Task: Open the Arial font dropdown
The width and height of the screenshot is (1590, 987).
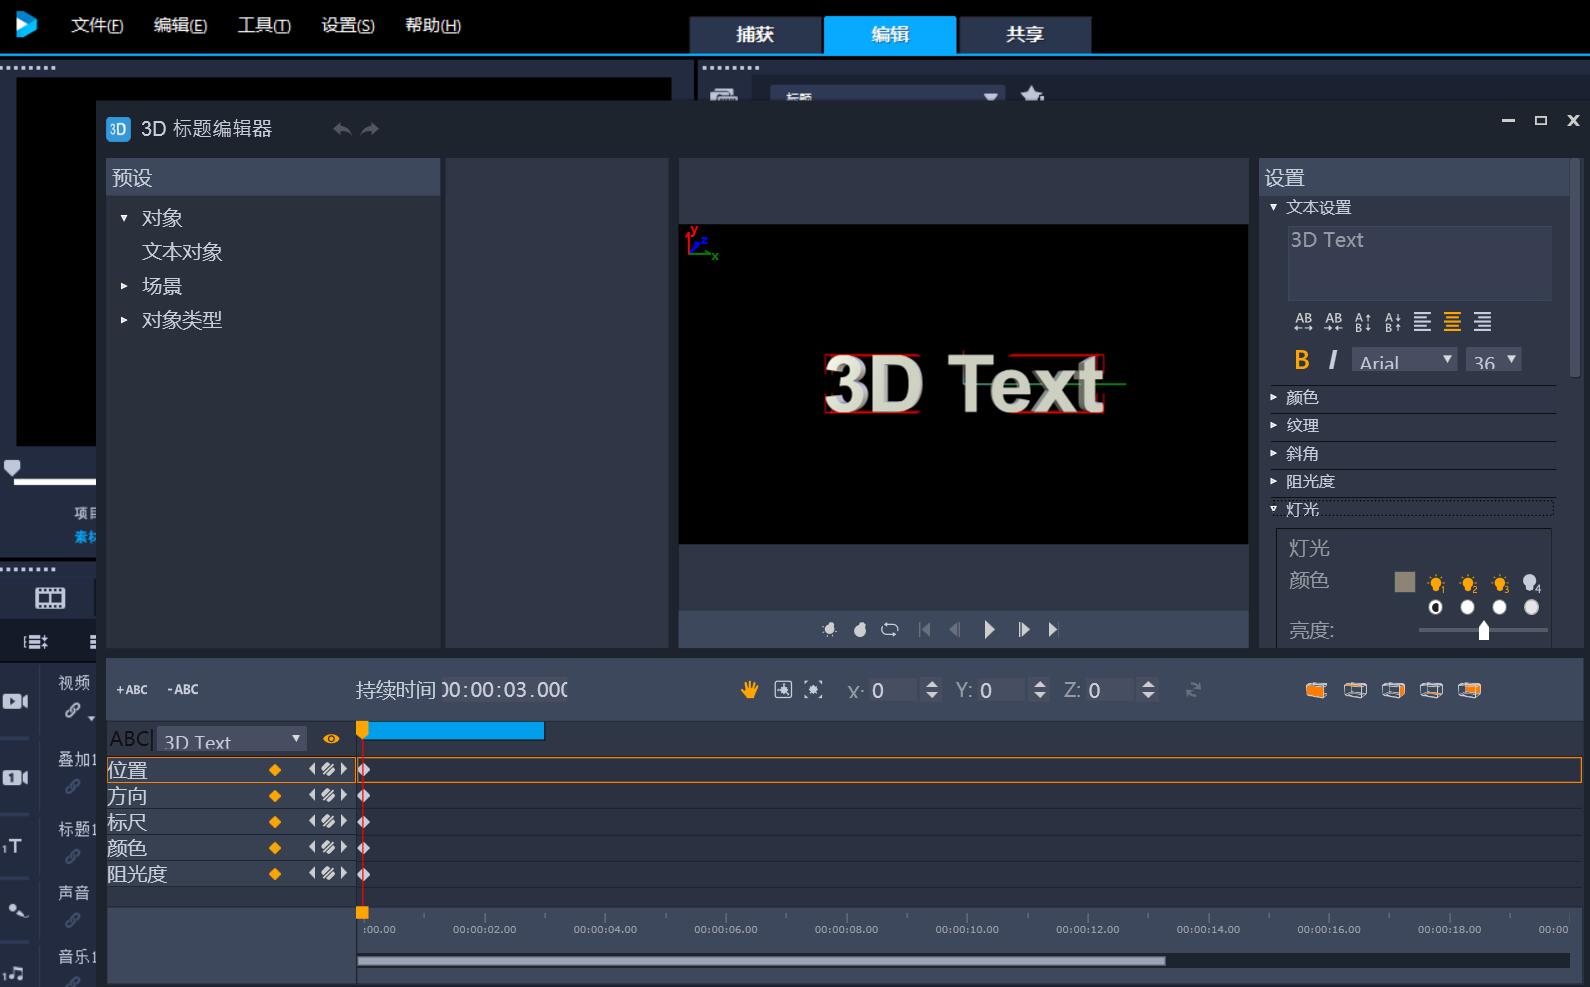Action: [1404, 360]
